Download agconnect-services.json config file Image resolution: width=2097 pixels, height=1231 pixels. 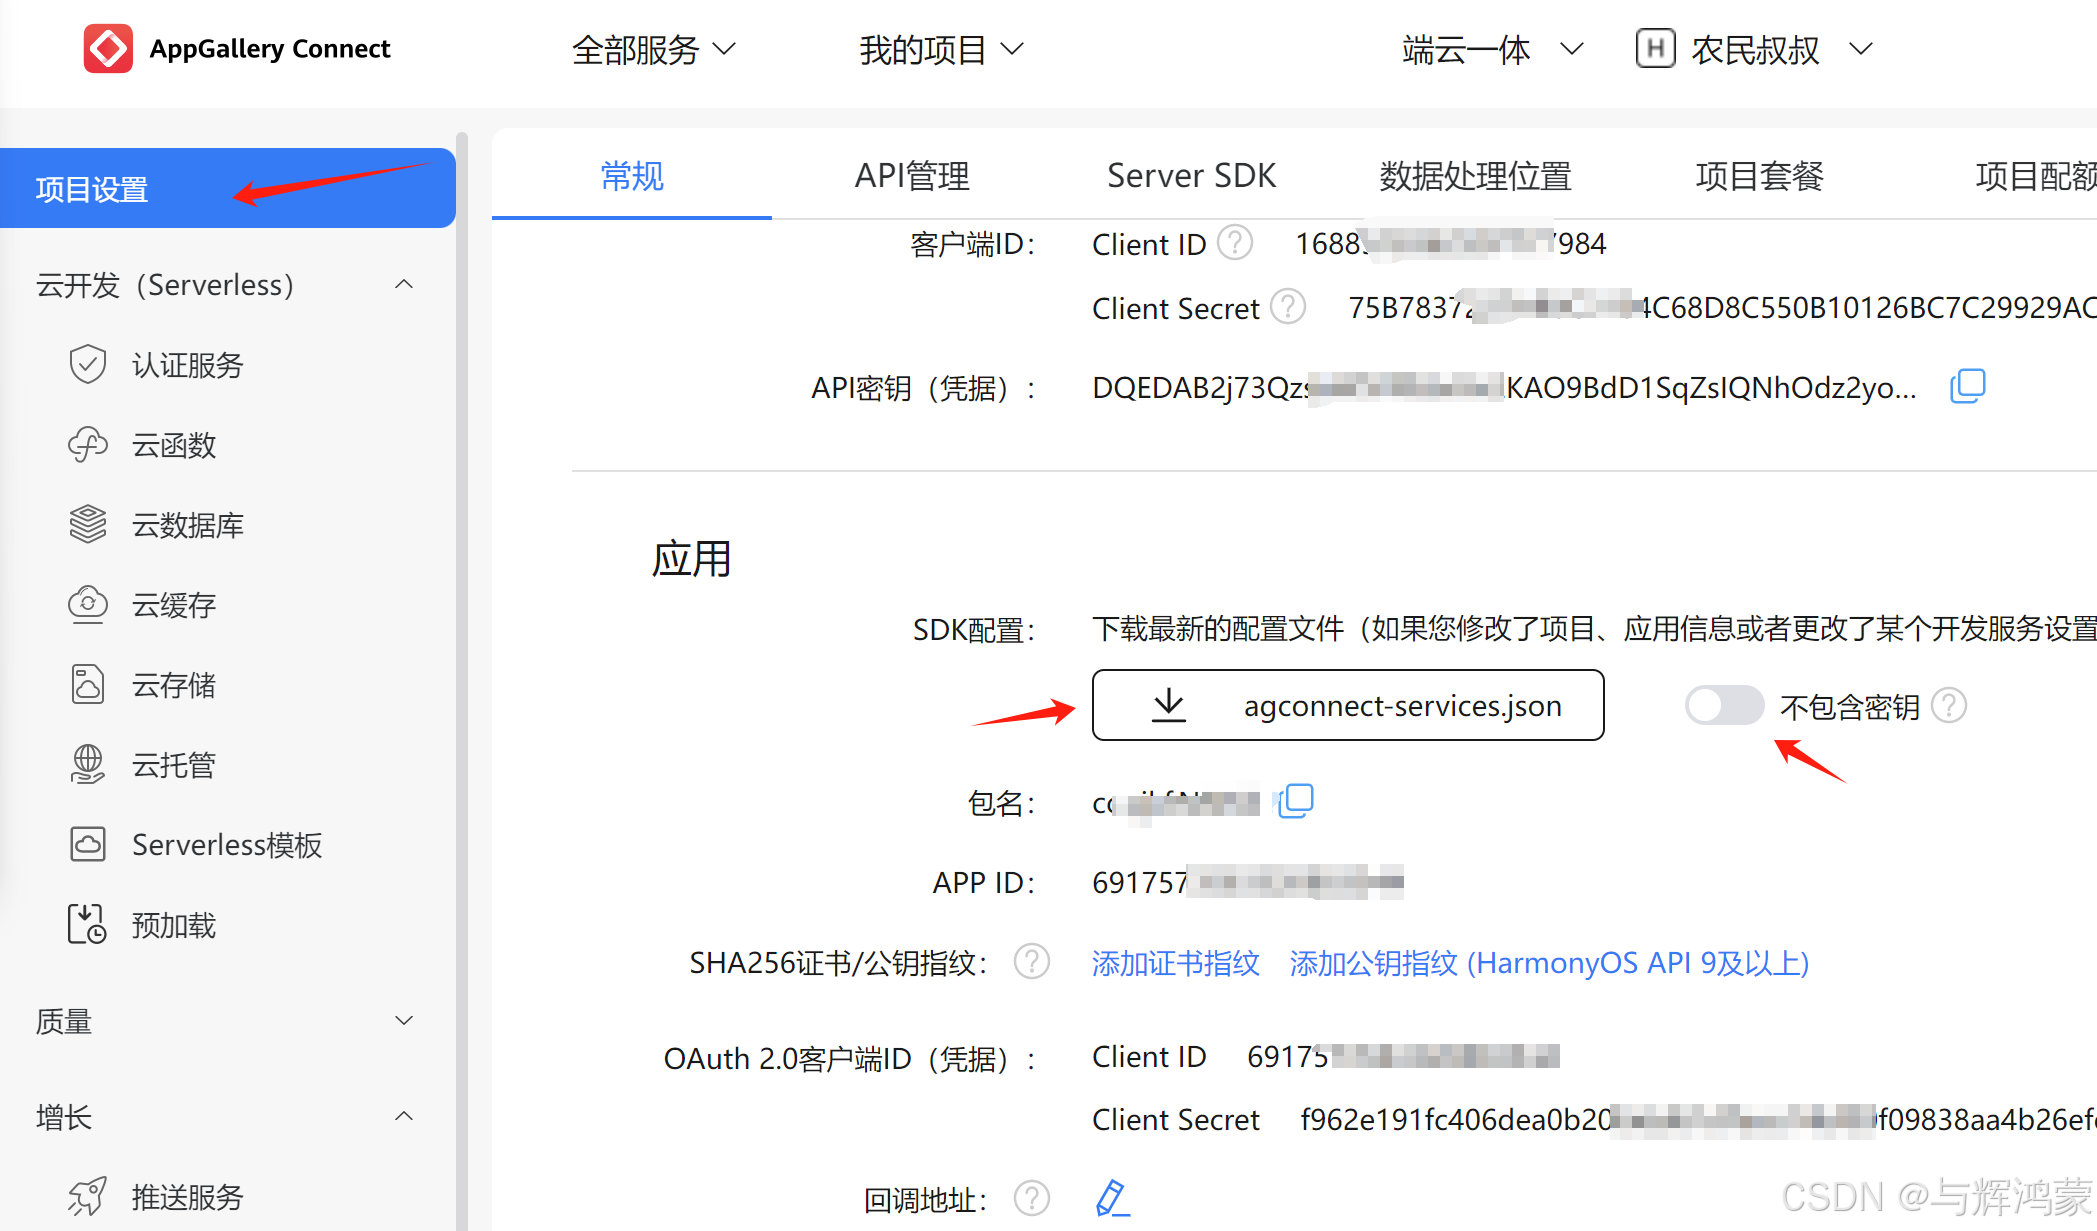[1347, 706]
